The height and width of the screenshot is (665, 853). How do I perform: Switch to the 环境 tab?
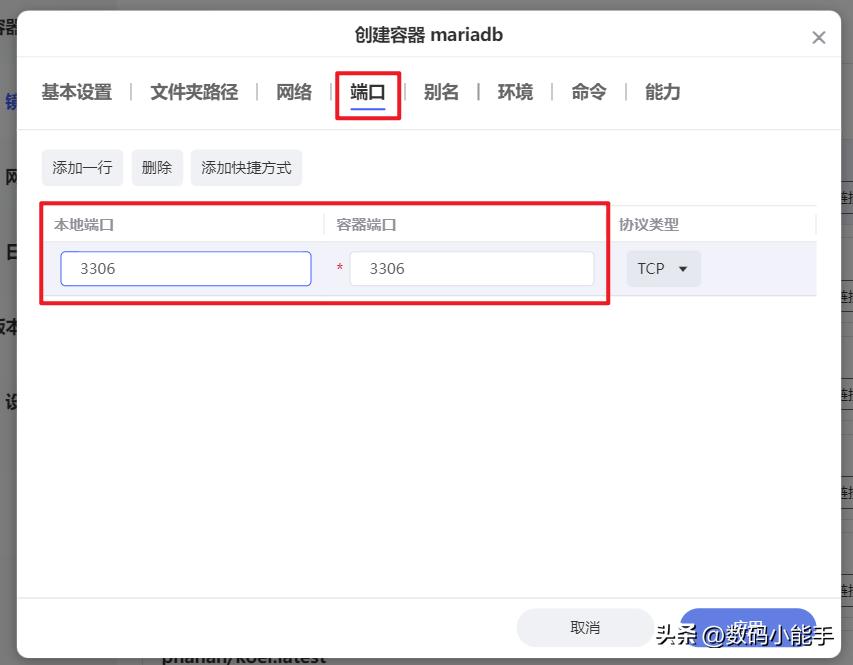click(x=515, y=92)
